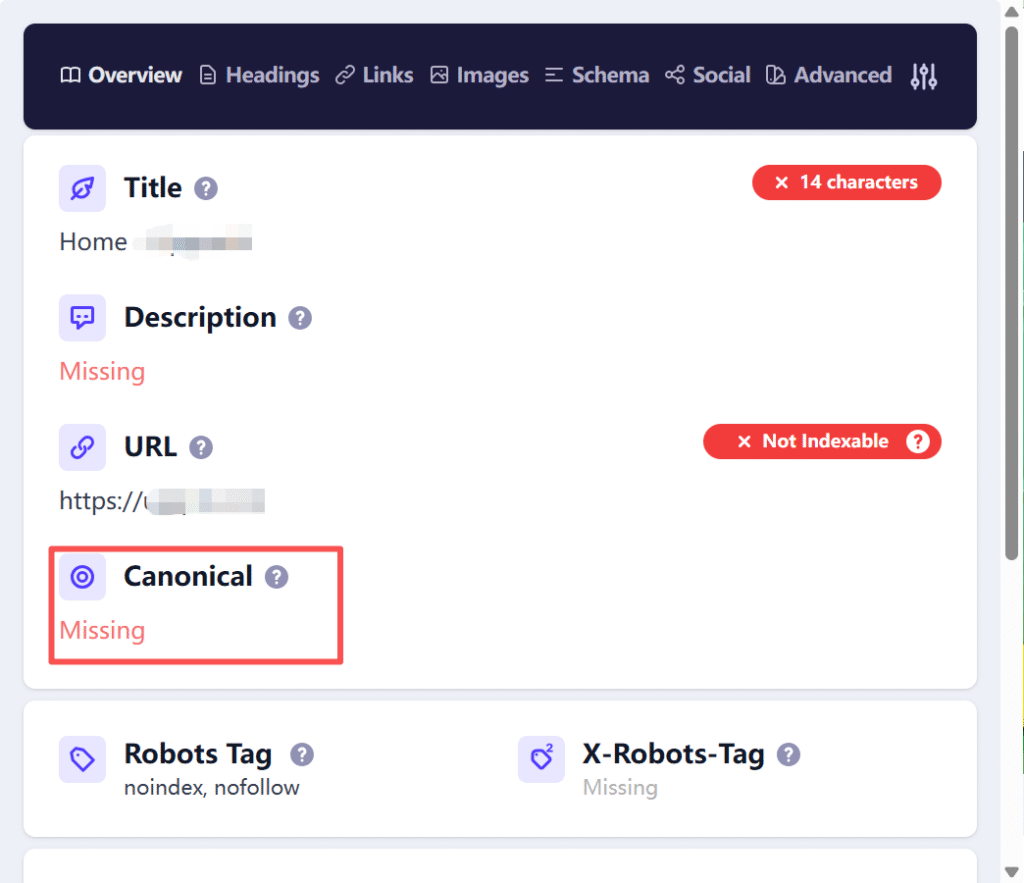Open help for X-Robots-Tag
This screenshot has height=883, width=1024.
coord(788,754)
